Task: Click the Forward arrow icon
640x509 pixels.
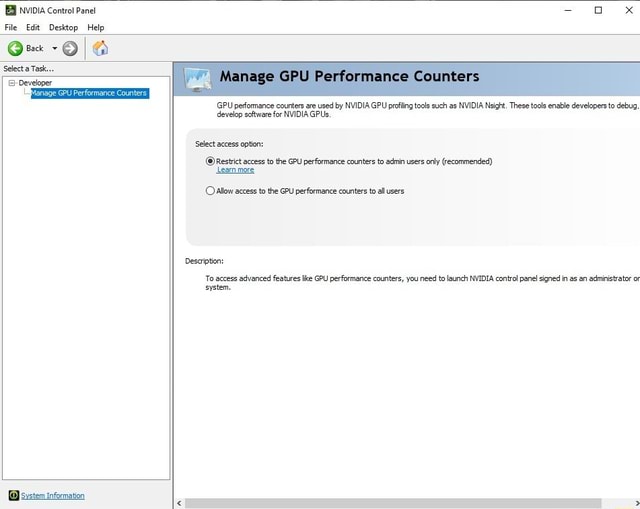Action: (70, 48)
